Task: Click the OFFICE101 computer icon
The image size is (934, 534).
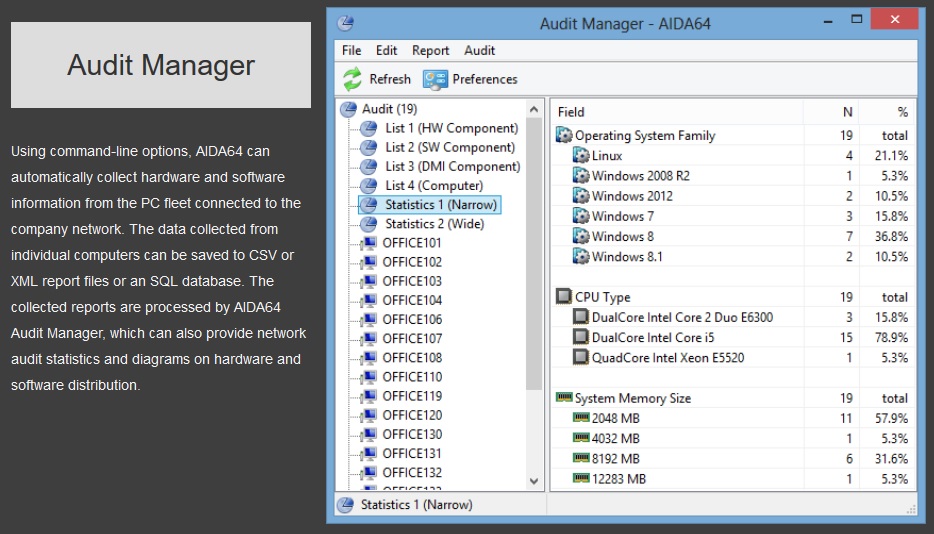Action: [369, 243]
